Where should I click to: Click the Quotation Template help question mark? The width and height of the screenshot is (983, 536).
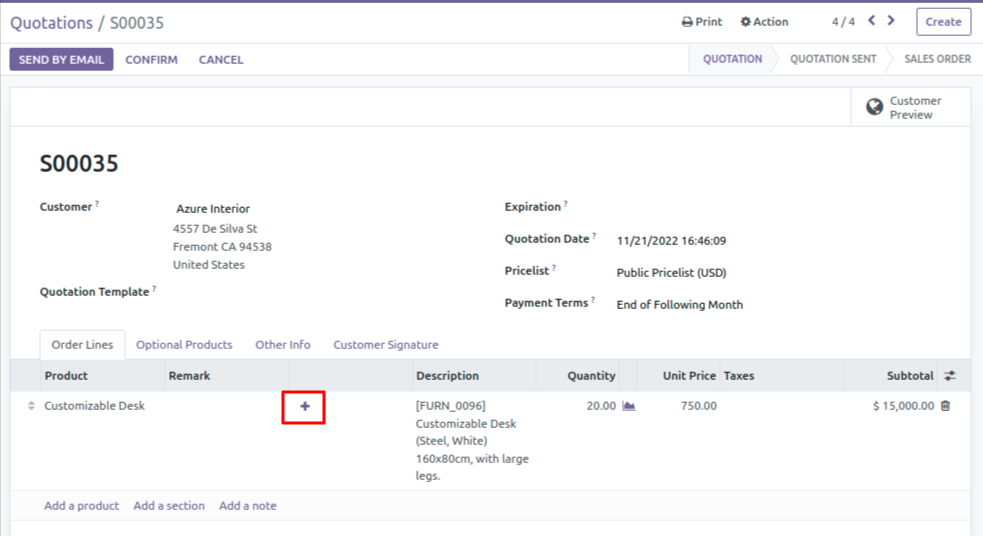tap(154, 288)
